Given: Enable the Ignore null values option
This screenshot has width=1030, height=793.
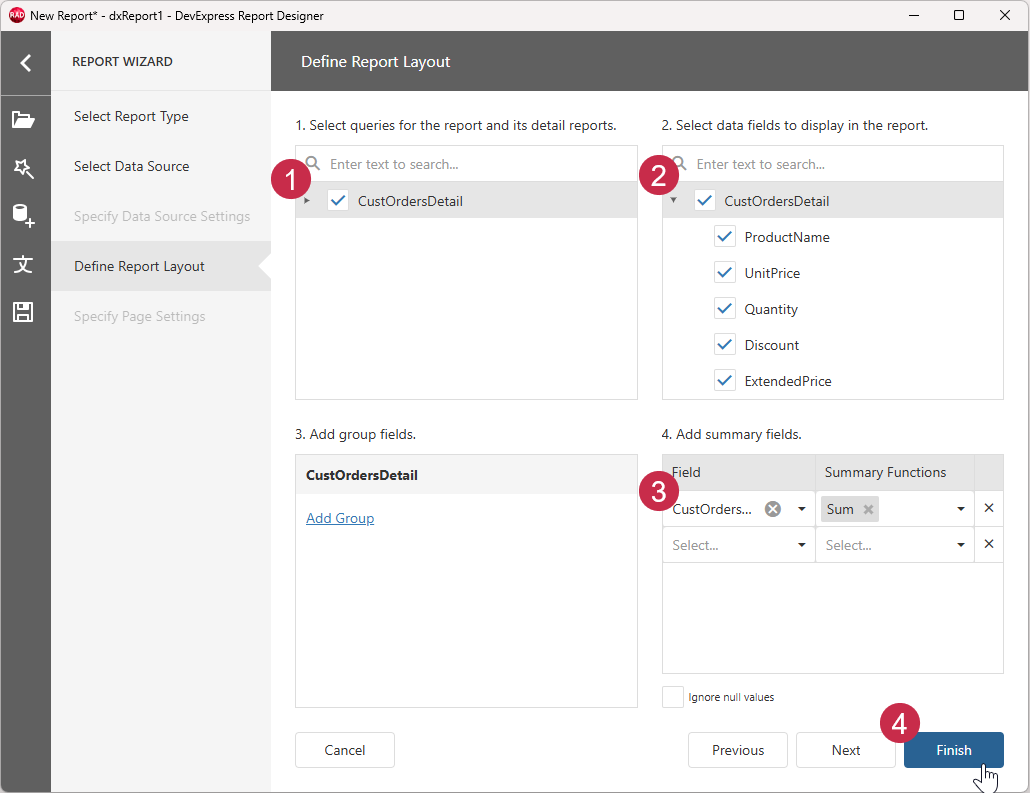Looking at the screenshot, I should click(672, 697).
